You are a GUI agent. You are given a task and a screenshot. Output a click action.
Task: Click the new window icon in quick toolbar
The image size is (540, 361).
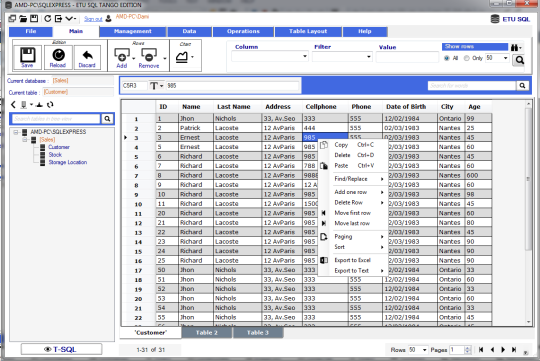[x=12, y=19]
